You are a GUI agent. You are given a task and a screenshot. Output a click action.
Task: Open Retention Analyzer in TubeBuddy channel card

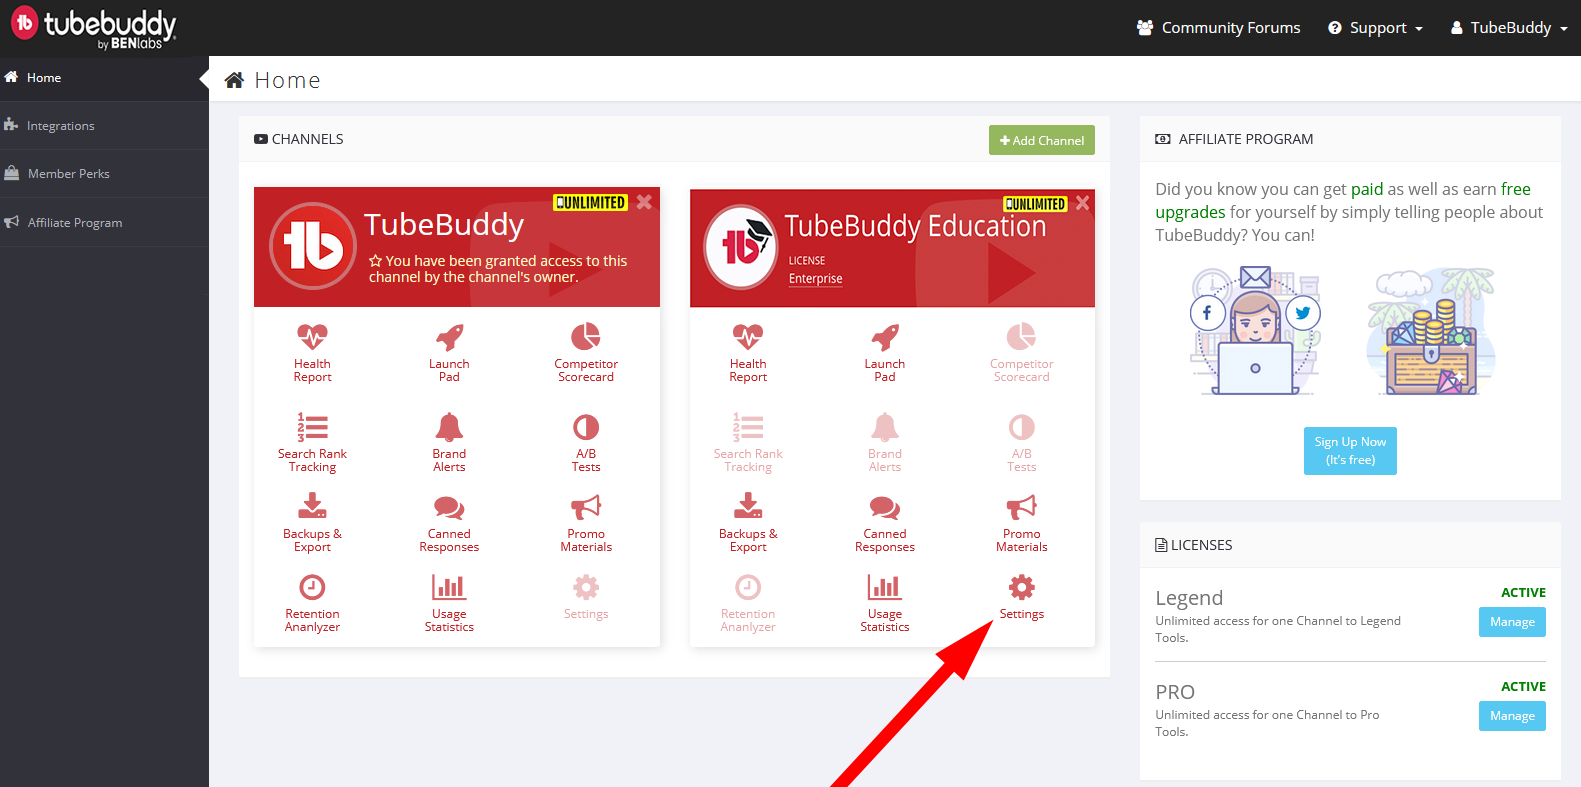(312, 603)
